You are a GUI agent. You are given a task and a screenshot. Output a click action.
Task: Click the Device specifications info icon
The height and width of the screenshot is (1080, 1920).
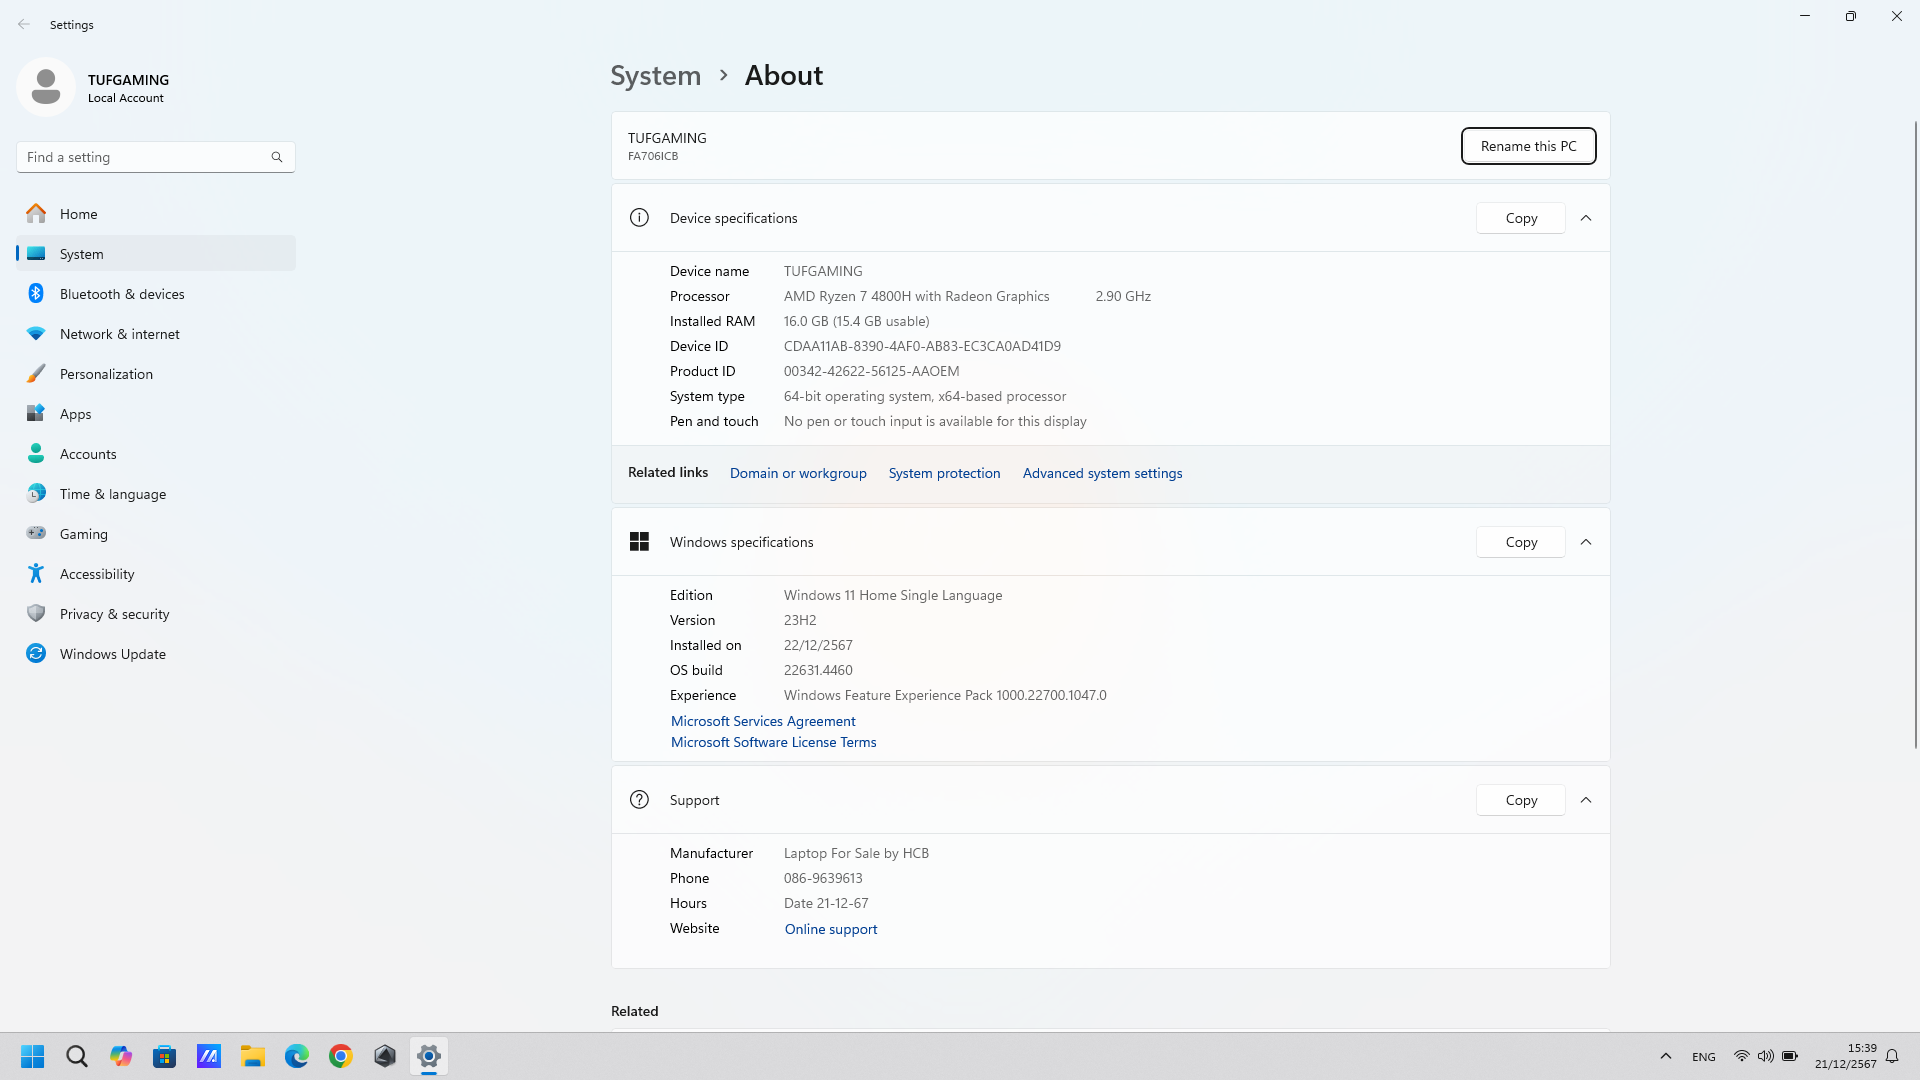[x=639, y=218]
